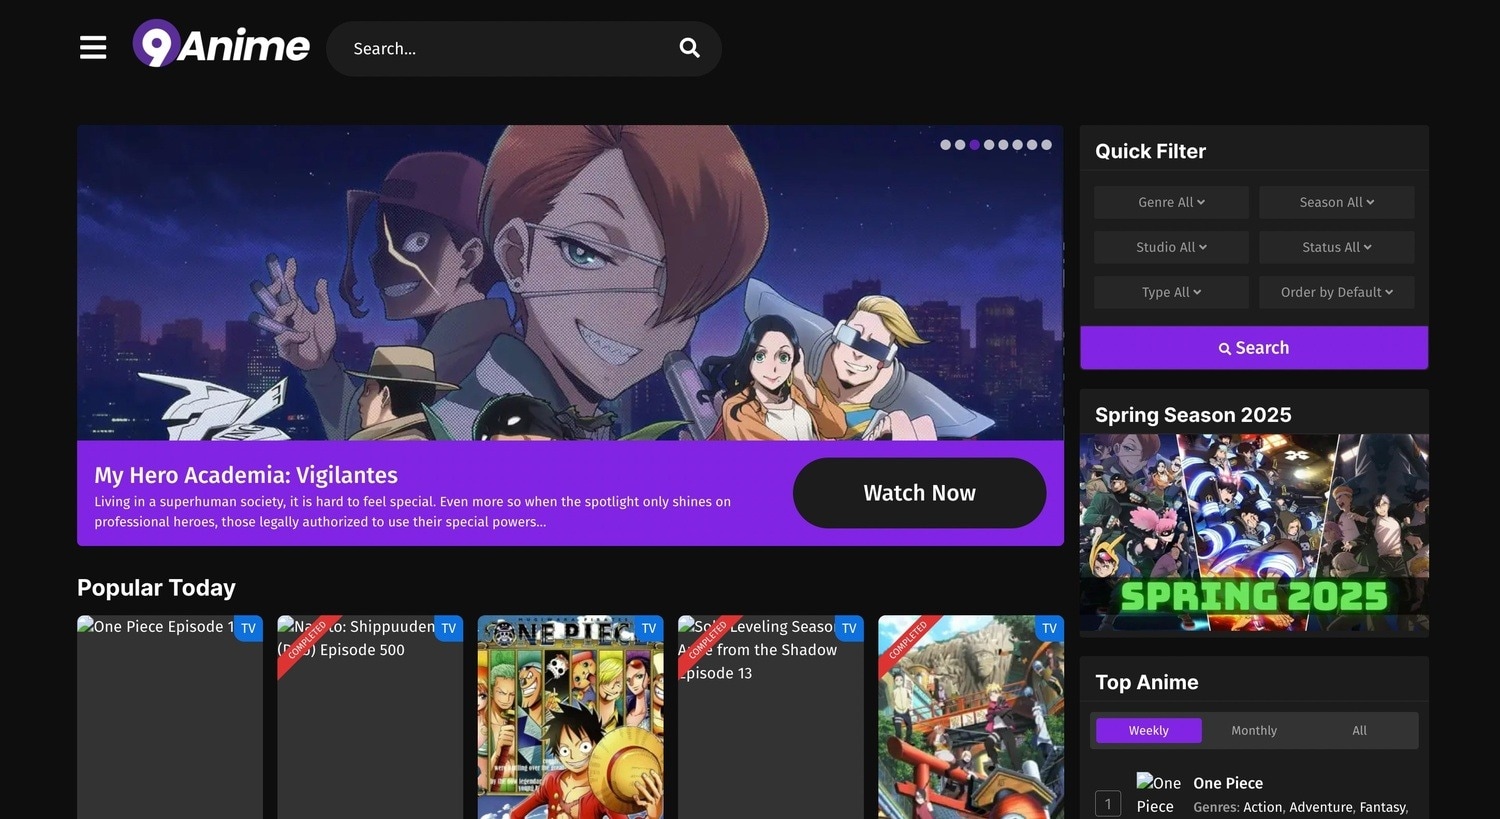Run the Quick Filter purple Search button

(1254, 348)
